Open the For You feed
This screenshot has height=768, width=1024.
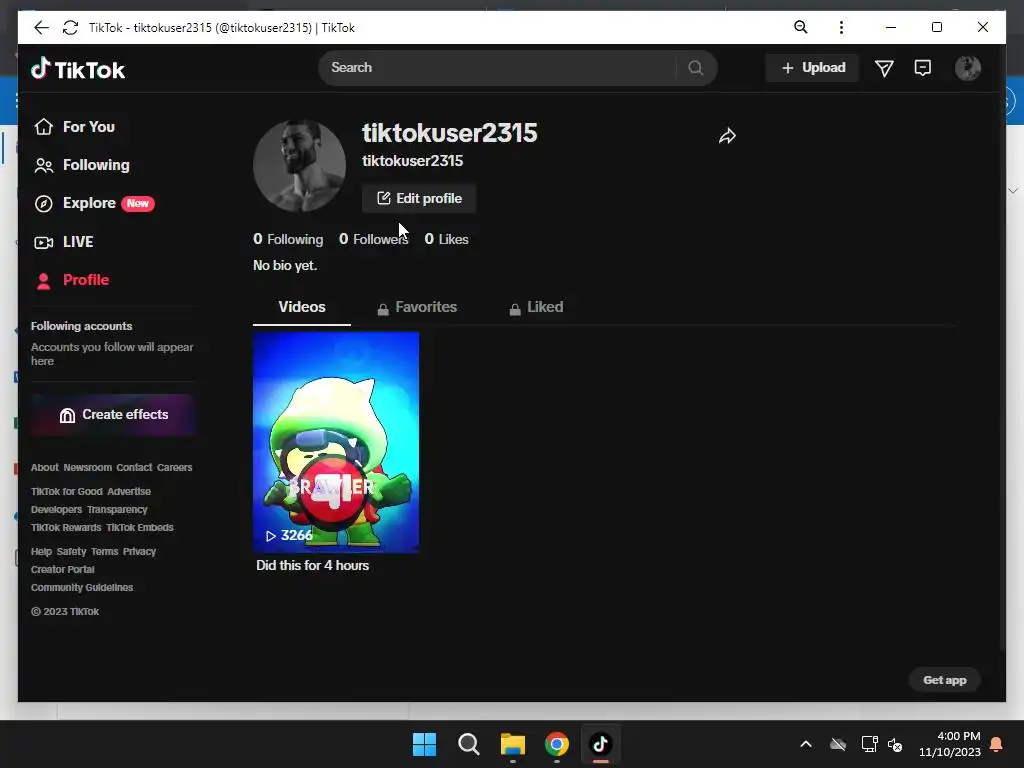[75, 127]
